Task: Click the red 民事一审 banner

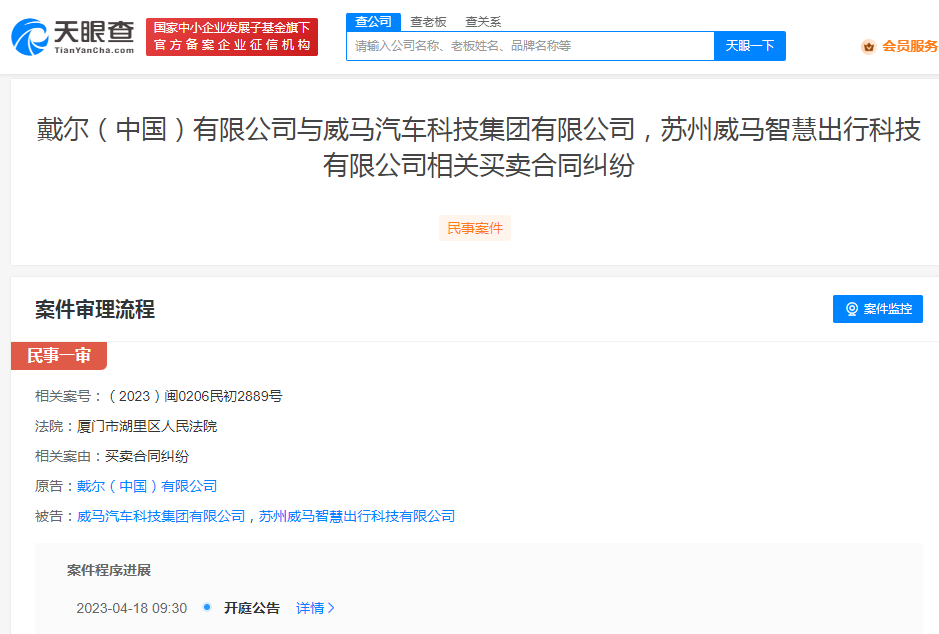Action: pos(58,355)
